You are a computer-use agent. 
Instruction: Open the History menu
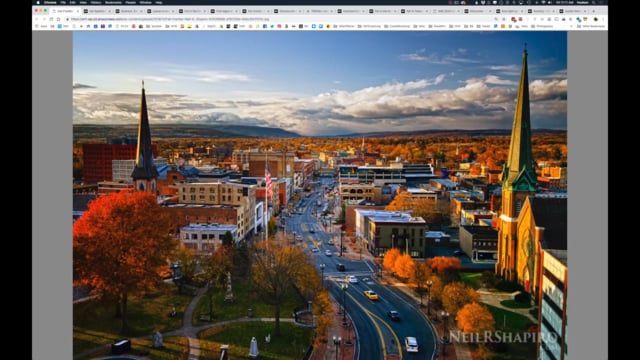[96, 2]
